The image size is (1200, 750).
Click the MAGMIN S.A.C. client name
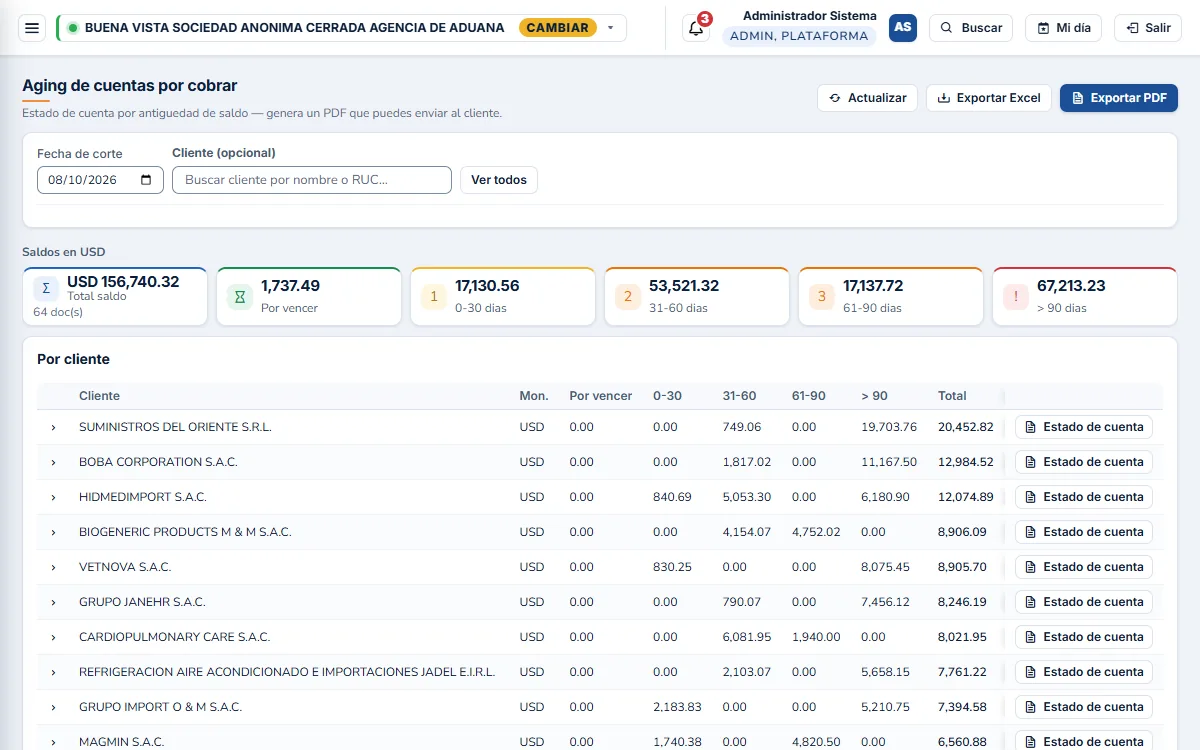tap(122, 742)
